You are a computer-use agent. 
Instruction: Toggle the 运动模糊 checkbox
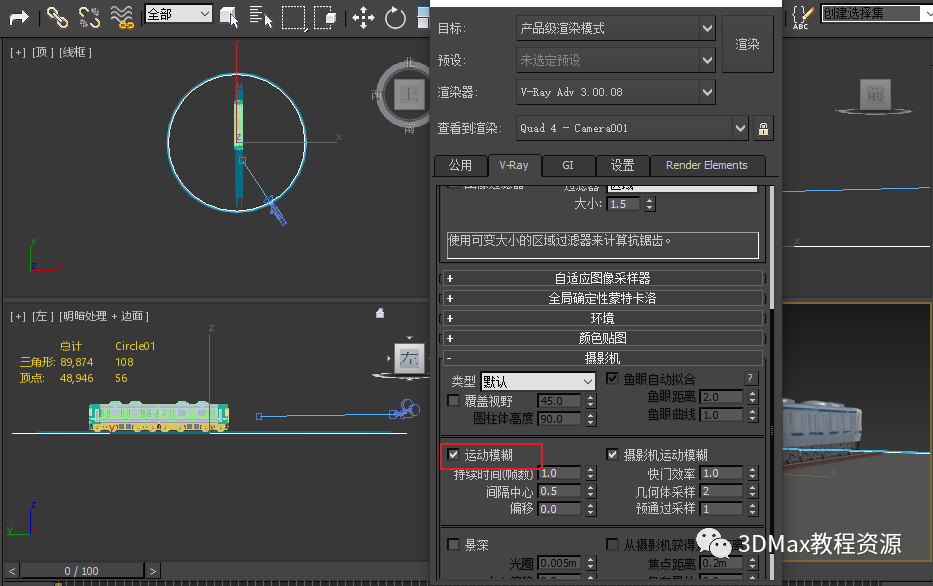453,455
